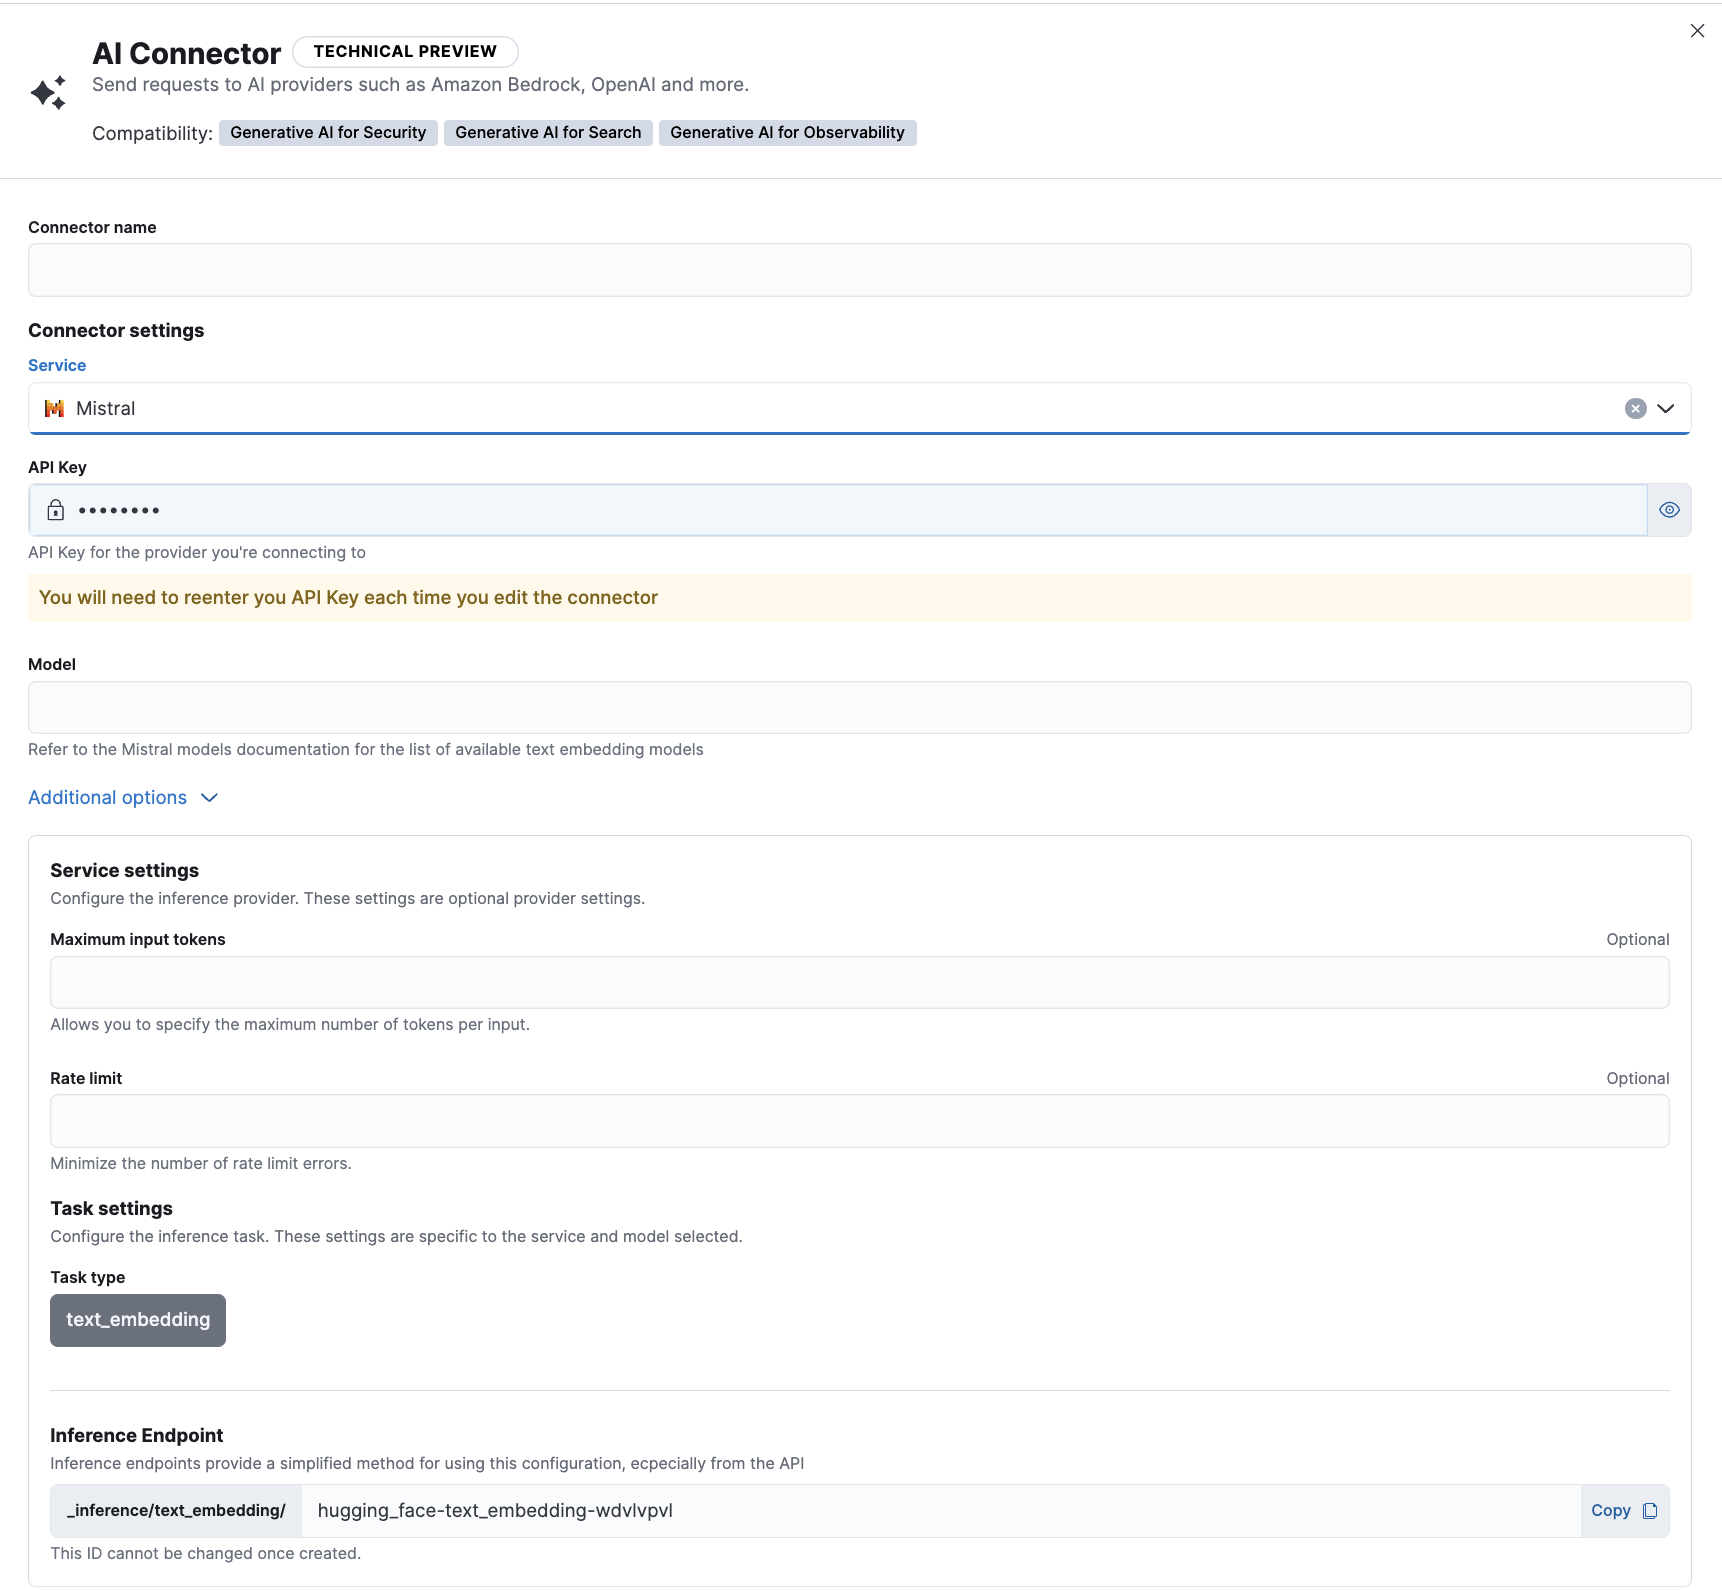
Task: Click the Service field label
Action: [x=57, y=365]
